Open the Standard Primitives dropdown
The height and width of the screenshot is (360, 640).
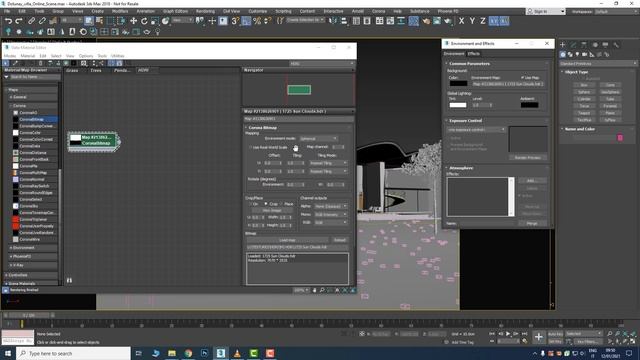[598, 64]
